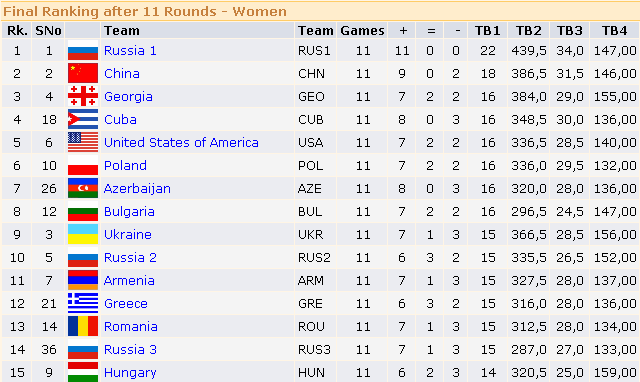This screenshot has height=382, width=640.
Task: Open the Russia 3 team link
Action: [130, 349]
